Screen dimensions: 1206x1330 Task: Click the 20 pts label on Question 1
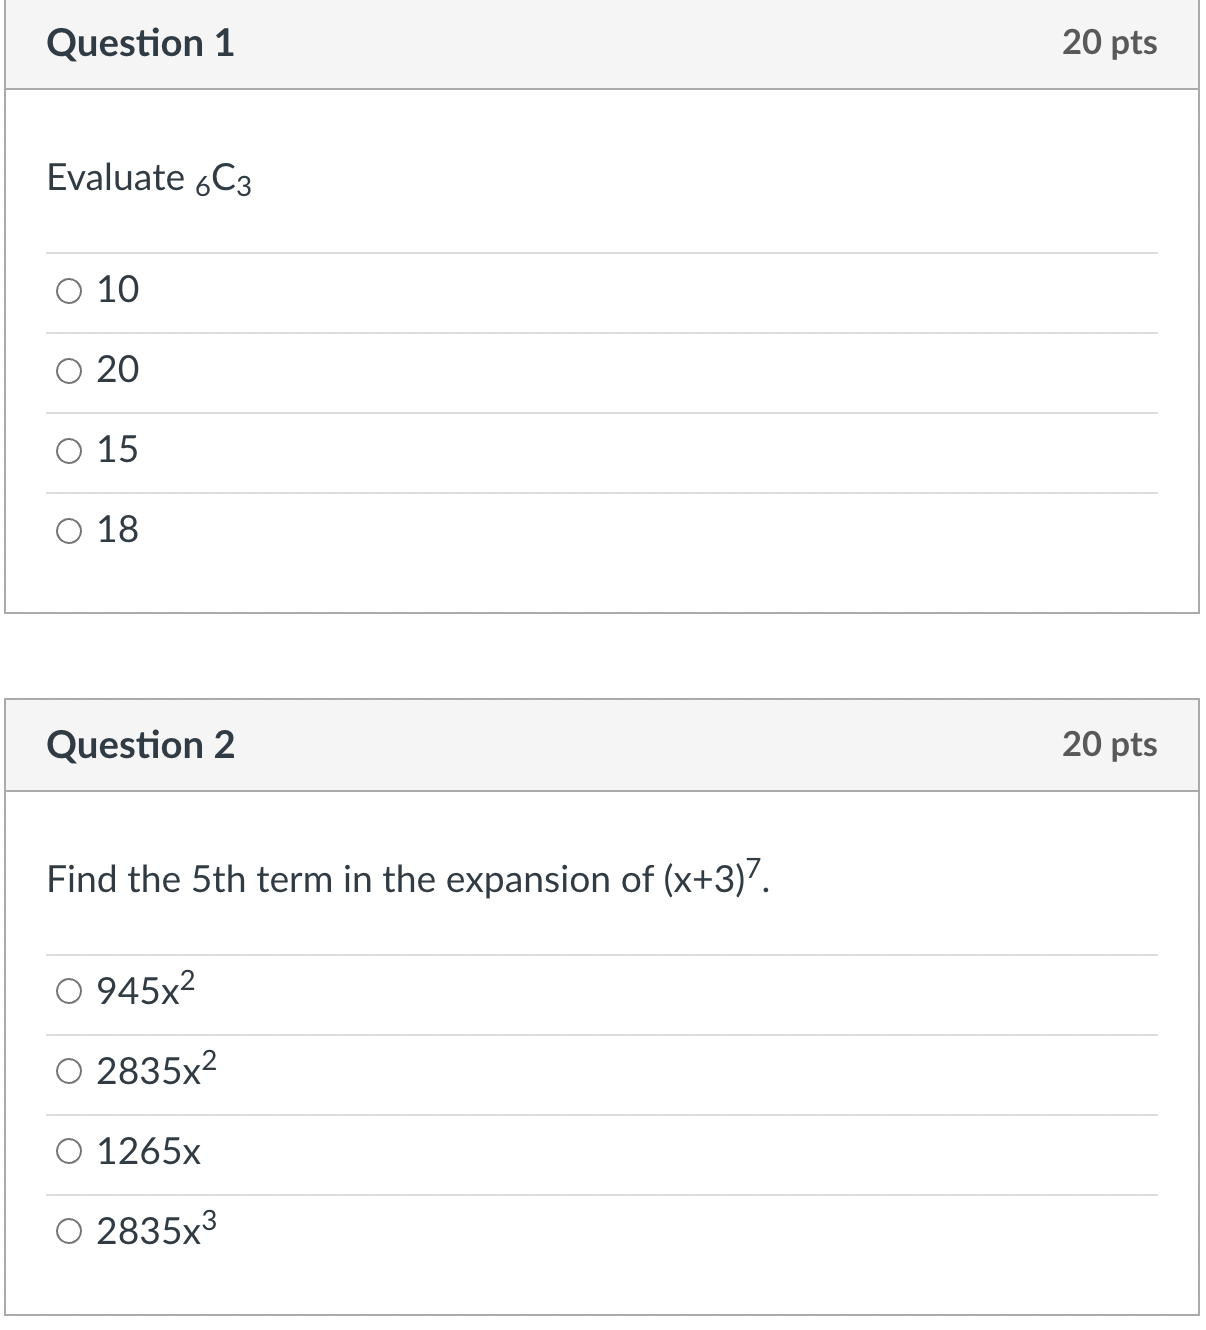(x=1113, y=42)
